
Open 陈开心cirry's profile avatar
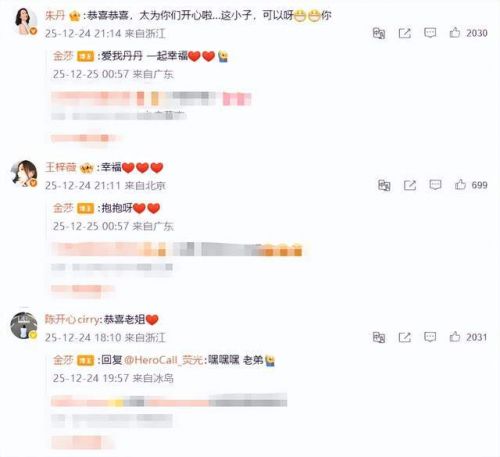click(23, 326)
